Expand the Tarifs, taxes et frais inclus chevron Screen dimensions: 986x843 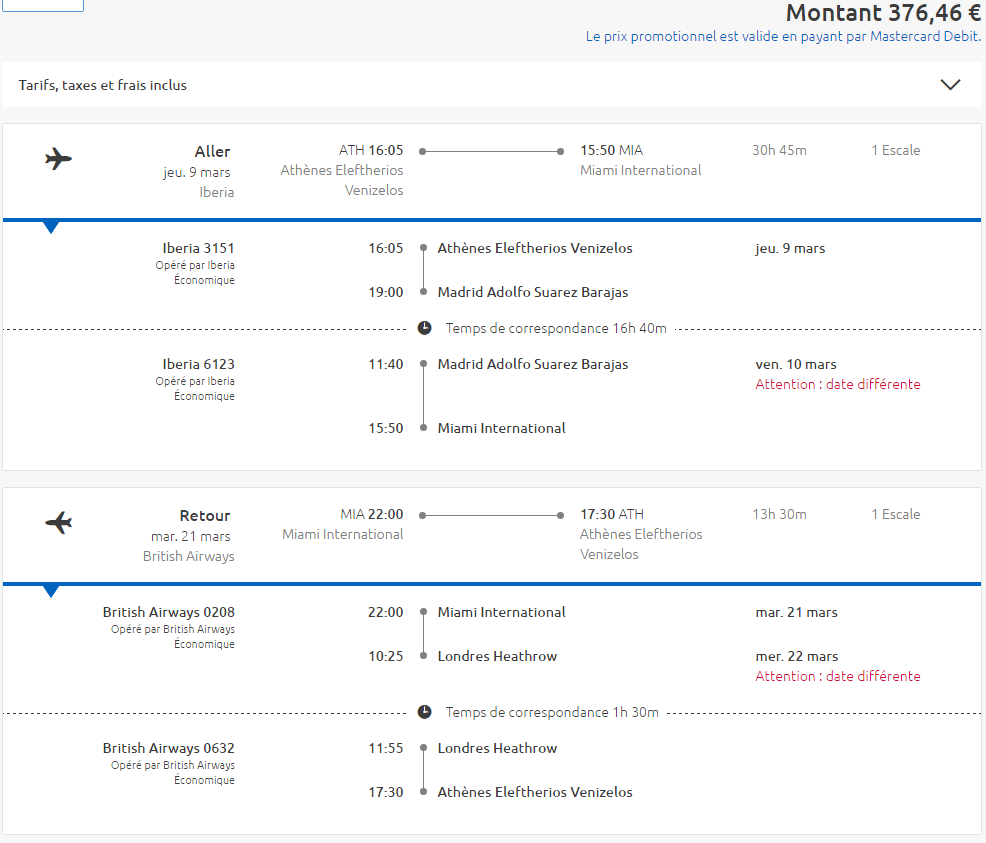point(950,84)
